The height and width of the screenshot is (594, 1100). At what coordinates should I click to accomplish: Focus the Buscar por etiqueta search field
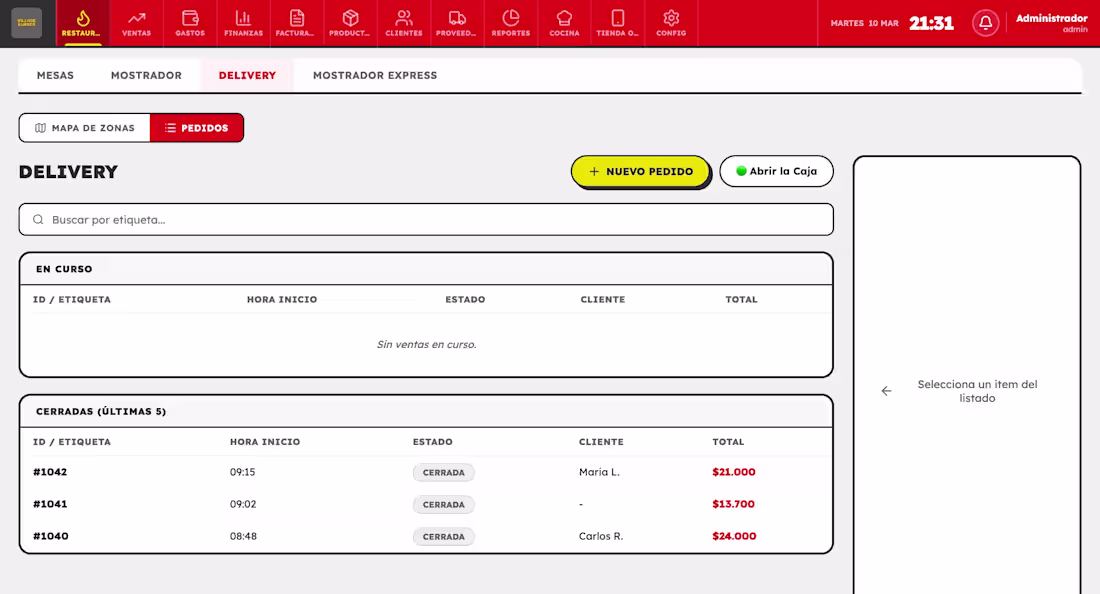(426, 220)
